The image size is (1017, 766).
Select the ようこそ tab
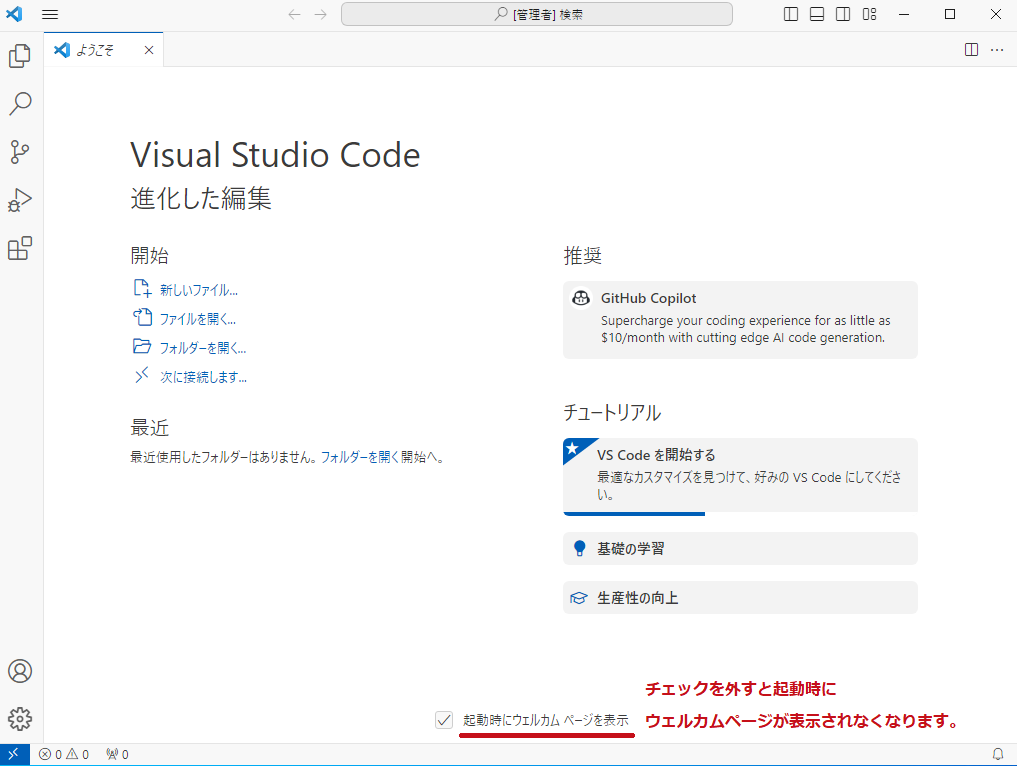pyautogui.click(x=104, y=50)
